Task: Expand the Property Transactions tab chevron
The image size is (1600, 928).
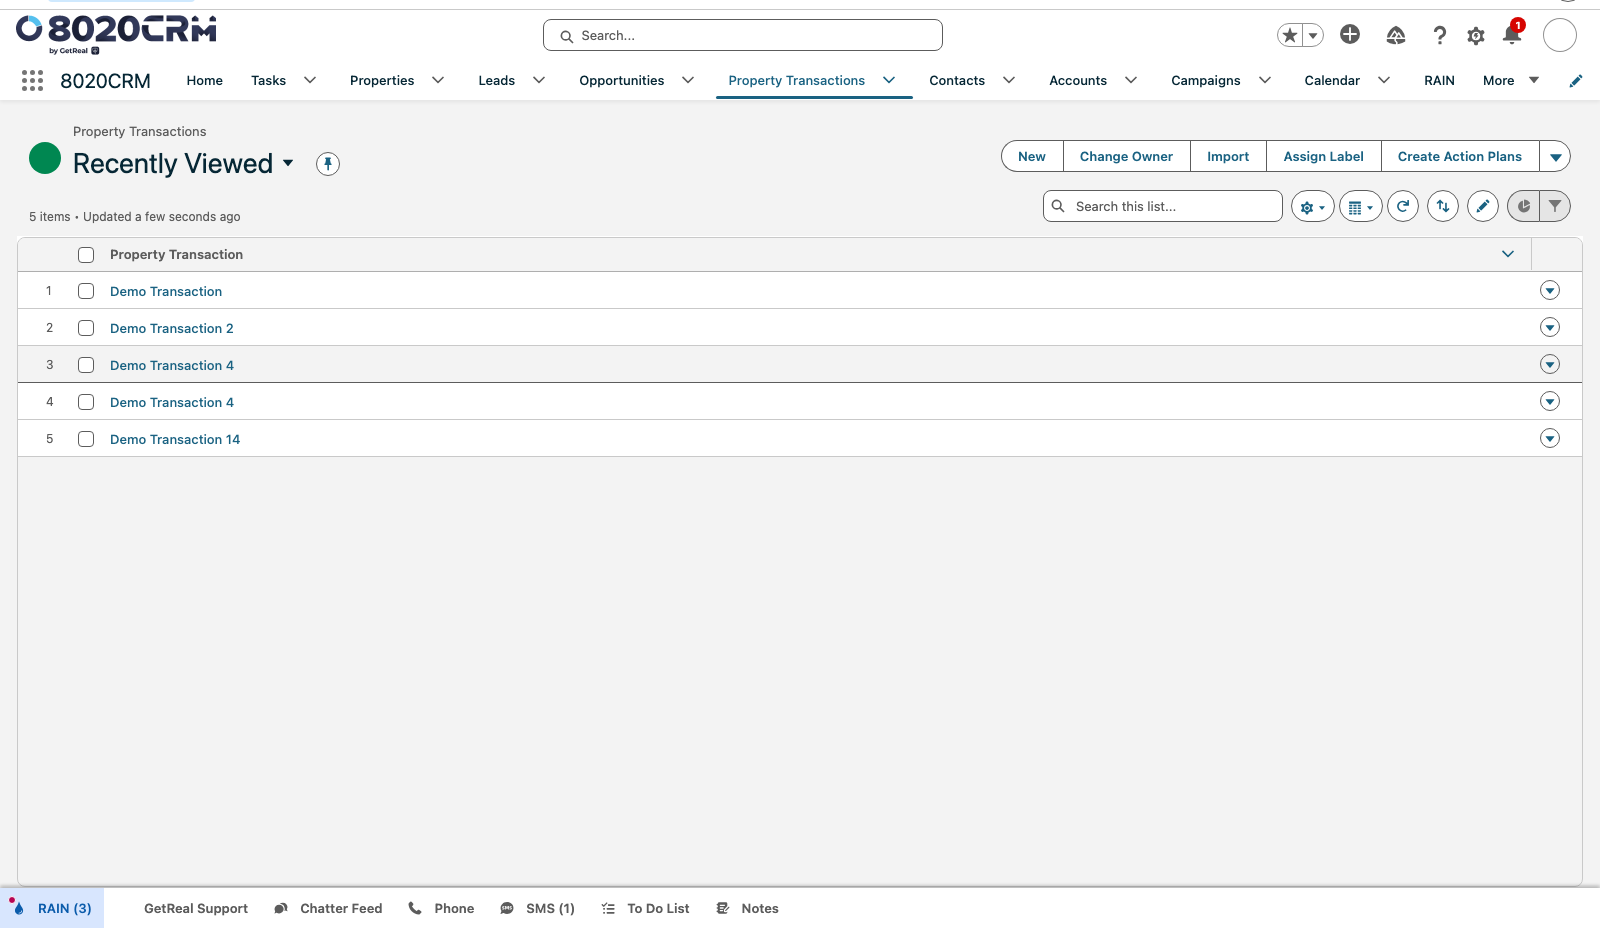Action: pos(889,81)
